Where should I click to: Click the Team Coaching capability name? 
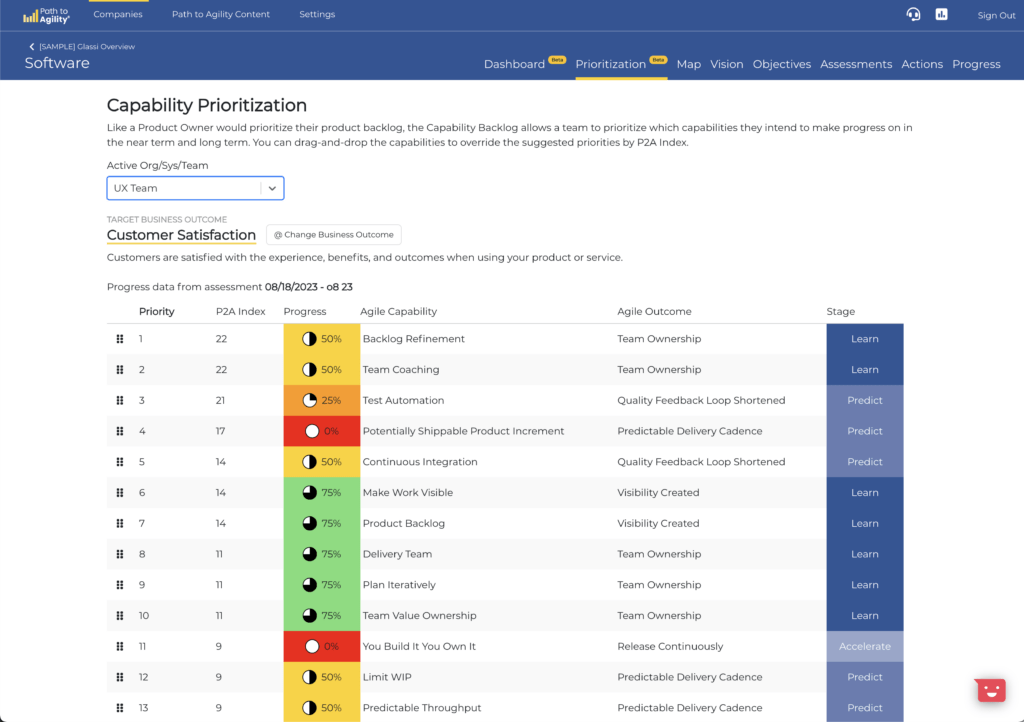[401, 369]
